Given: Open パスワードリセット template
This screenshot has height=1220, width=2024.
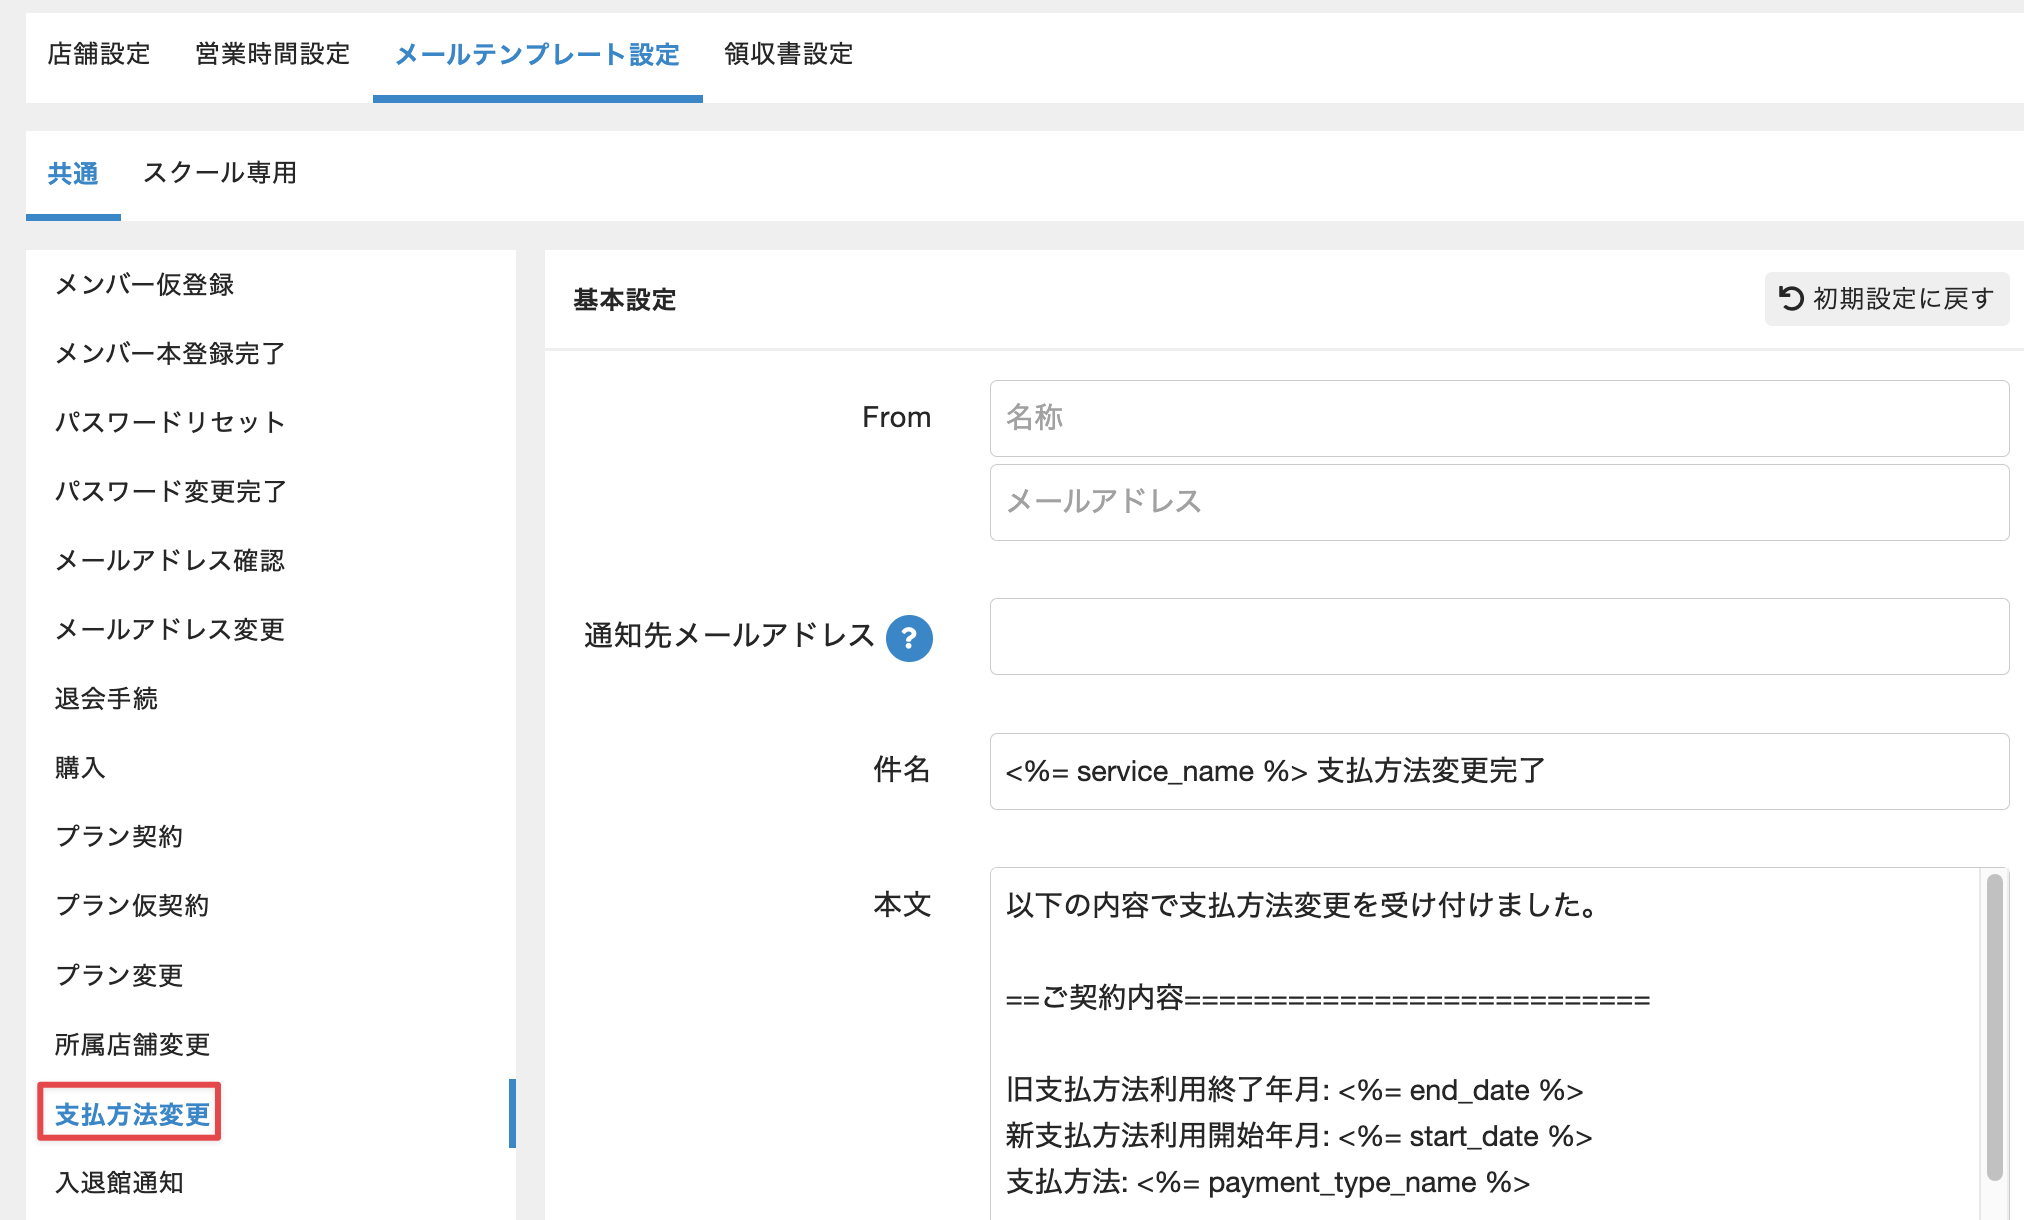Looking at the screenshot, I should point(170,422).
